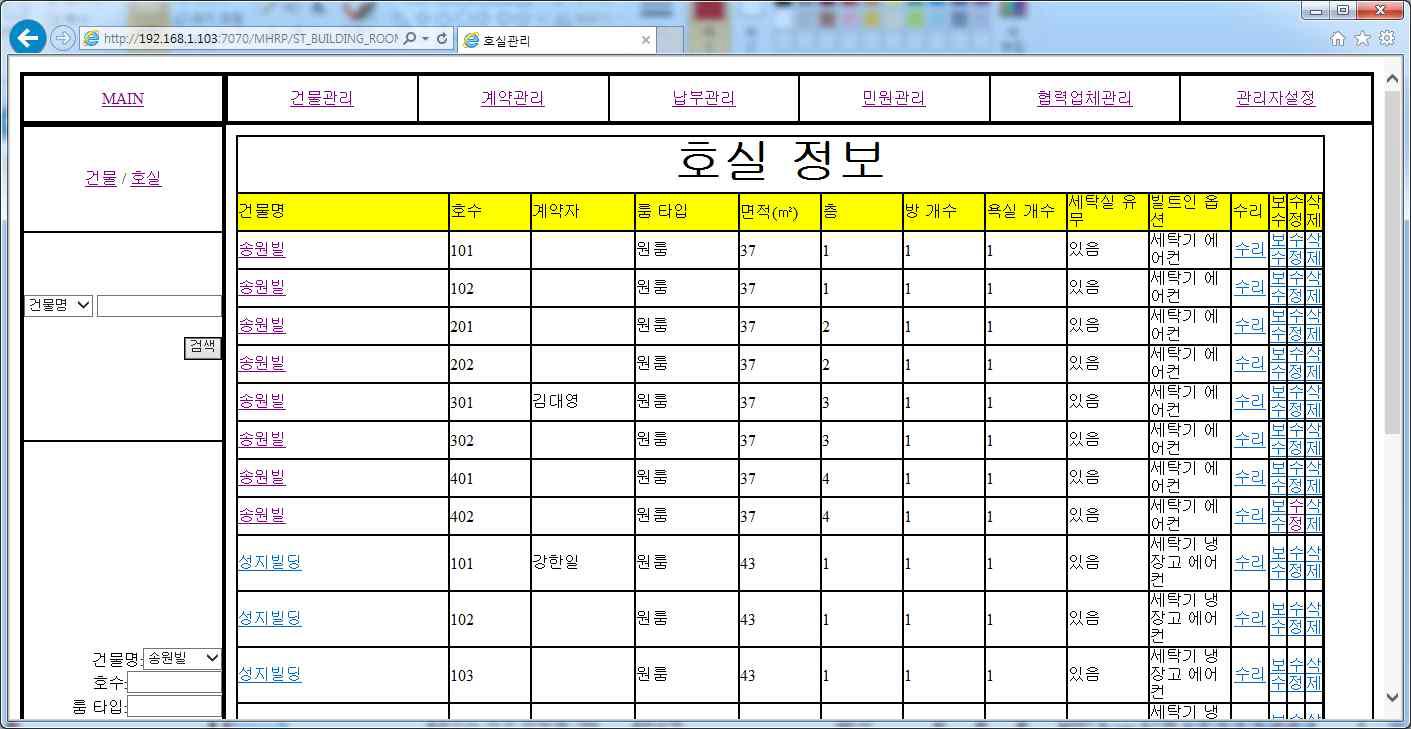Click 삭제 link in 송원빌 402 row

(1314, 516)
